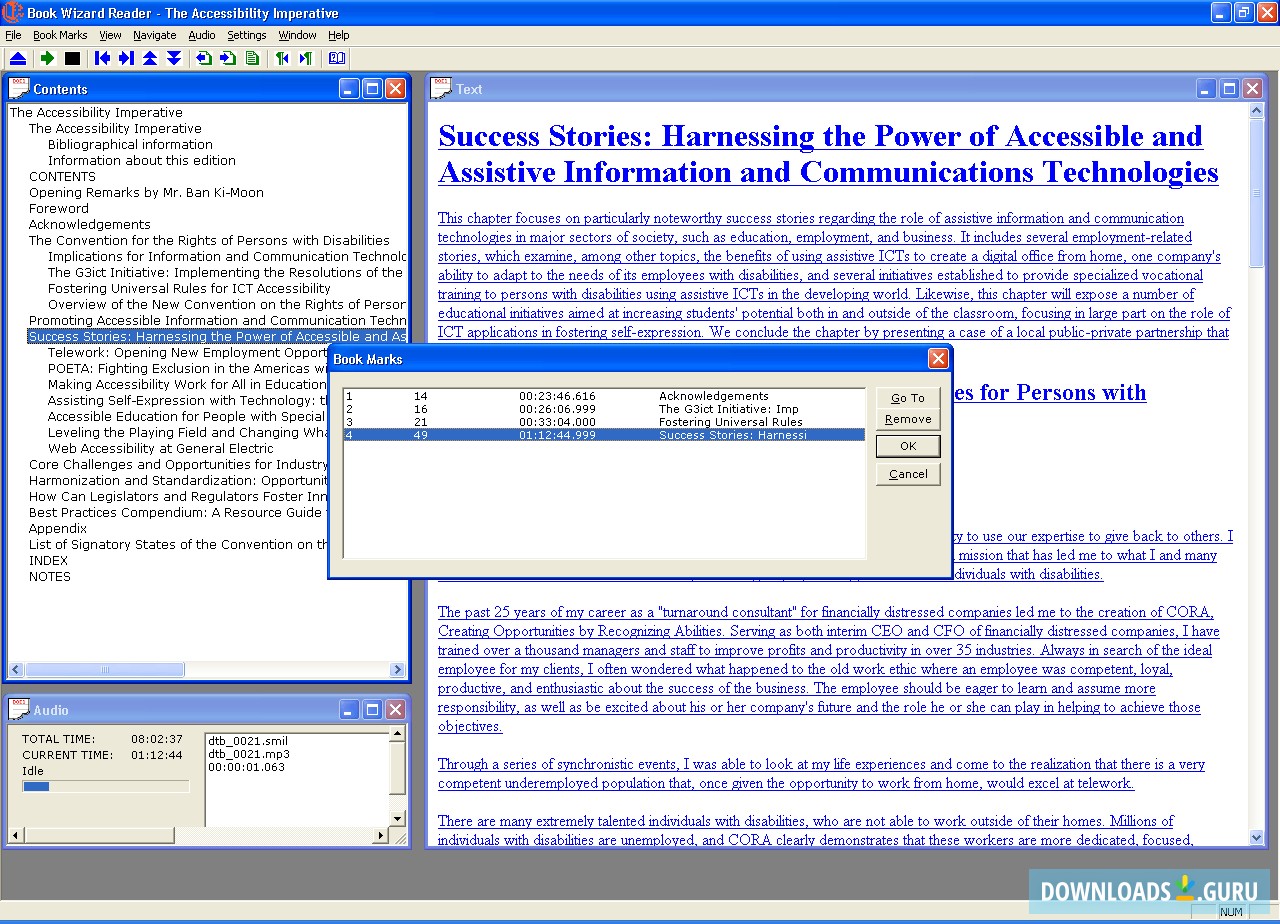The width and height of the screenshot is (1280, 924).
Task: Click Book Wizard Reader title bar app icon
Action: click(x=12, y=12)
